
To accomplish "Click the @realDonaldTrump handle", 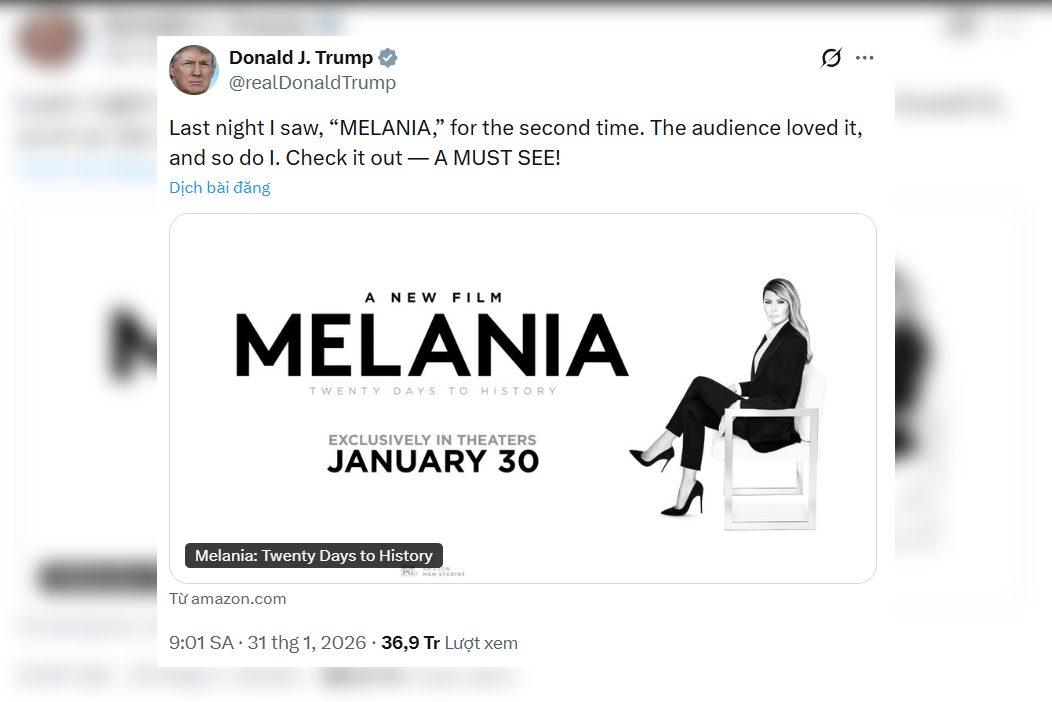I will click(313, 83).
